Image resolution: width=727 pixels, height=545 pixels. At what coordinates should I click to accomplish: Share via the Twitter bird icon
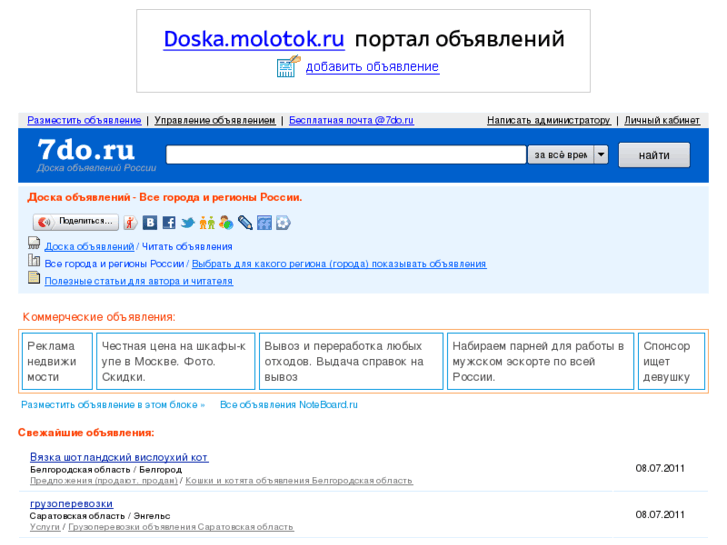coord(188,223)
